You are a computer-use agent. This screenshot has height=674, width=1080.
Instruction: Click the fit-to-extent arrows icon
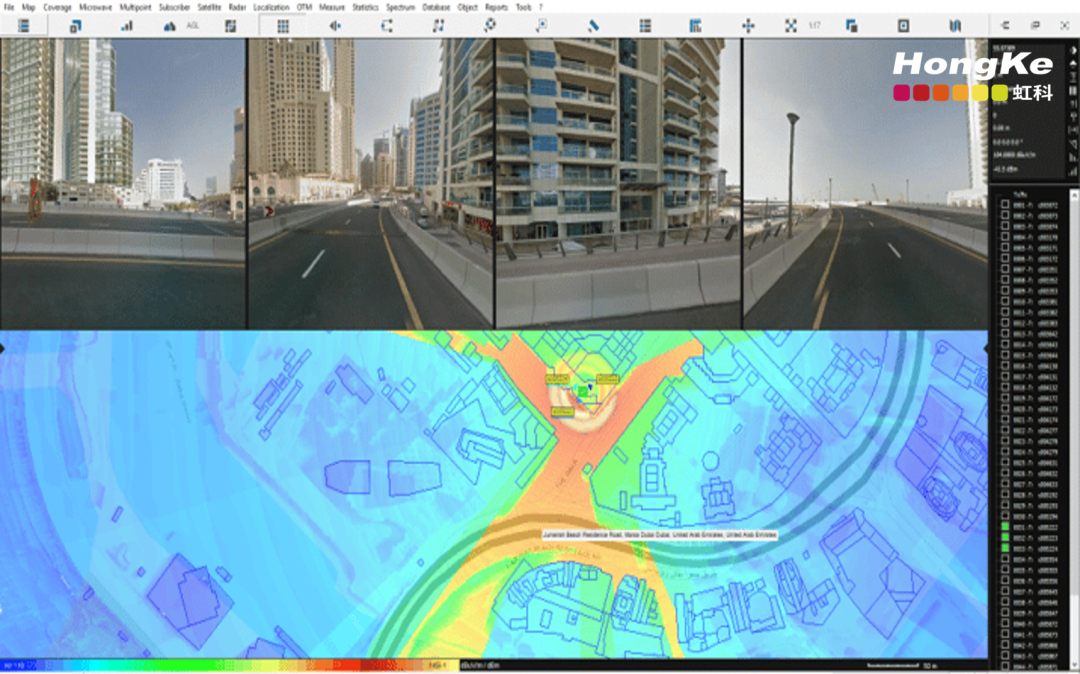(x=791, y=26)
